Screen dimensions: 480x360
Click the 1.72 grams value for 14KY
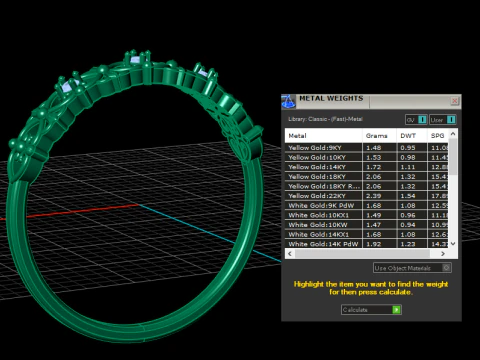pyautogui.click(x=374, y=167)
